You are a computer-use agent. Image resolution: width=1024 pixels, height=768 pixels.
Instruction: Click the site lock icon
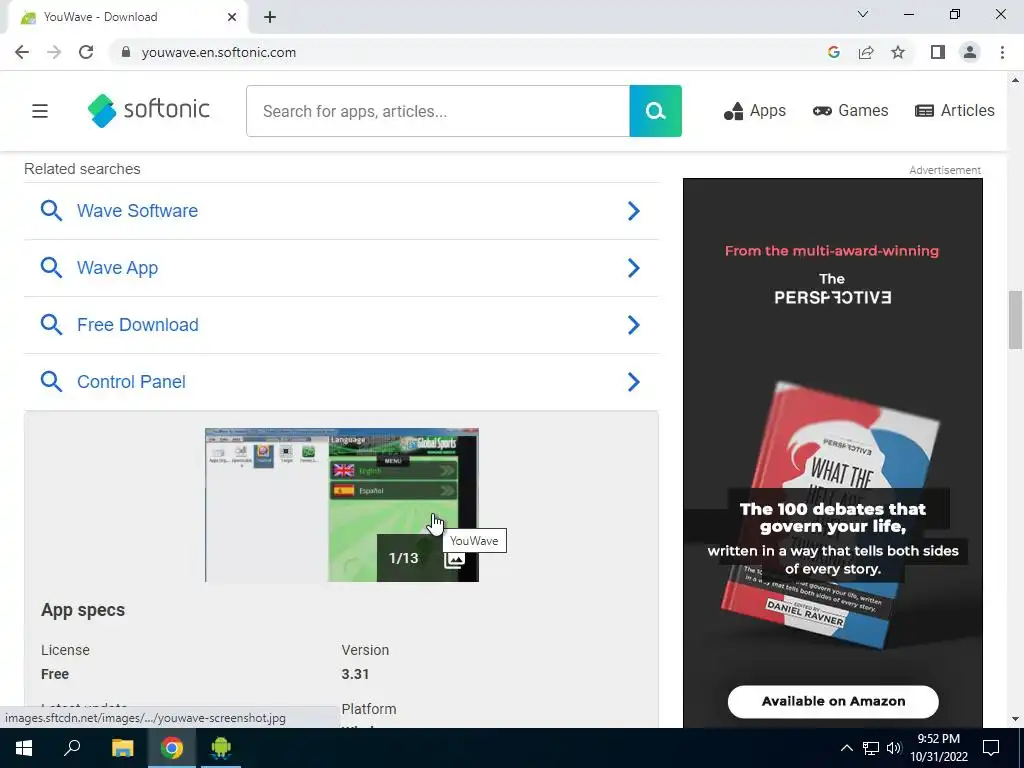125,52
